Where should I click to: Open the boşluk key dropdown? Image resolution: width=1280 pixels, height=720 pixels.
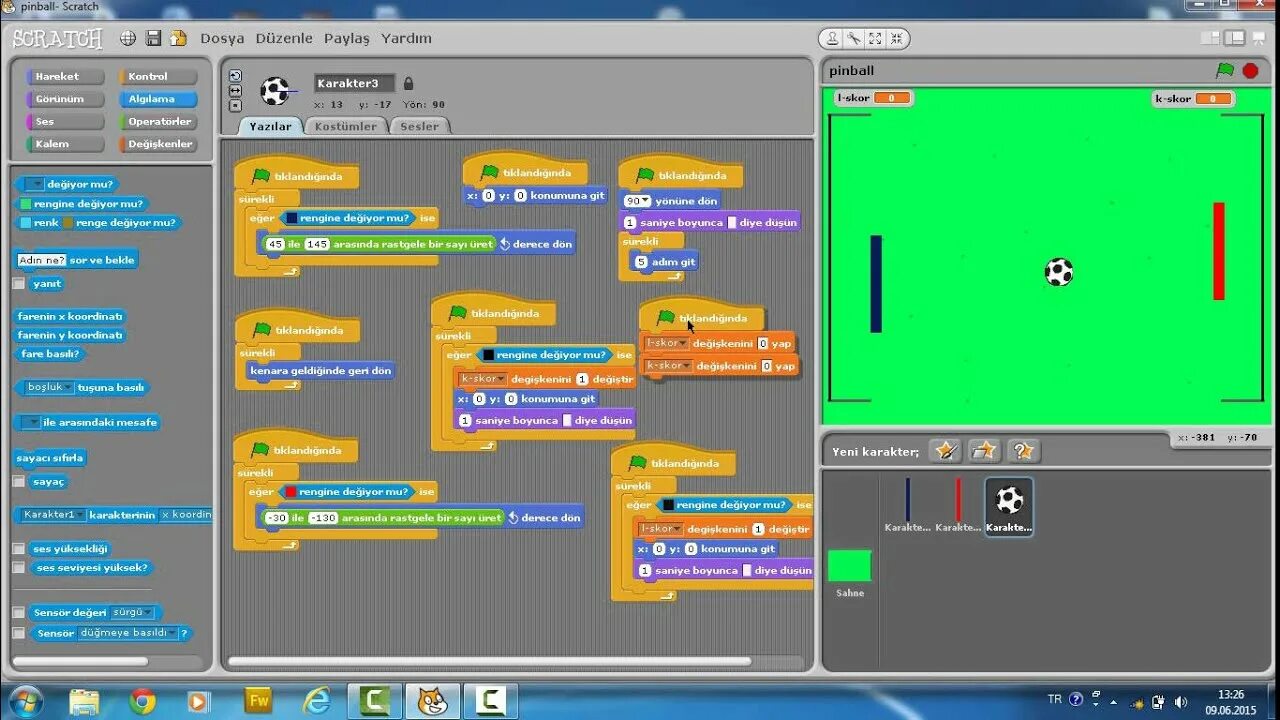pos(49,387)
